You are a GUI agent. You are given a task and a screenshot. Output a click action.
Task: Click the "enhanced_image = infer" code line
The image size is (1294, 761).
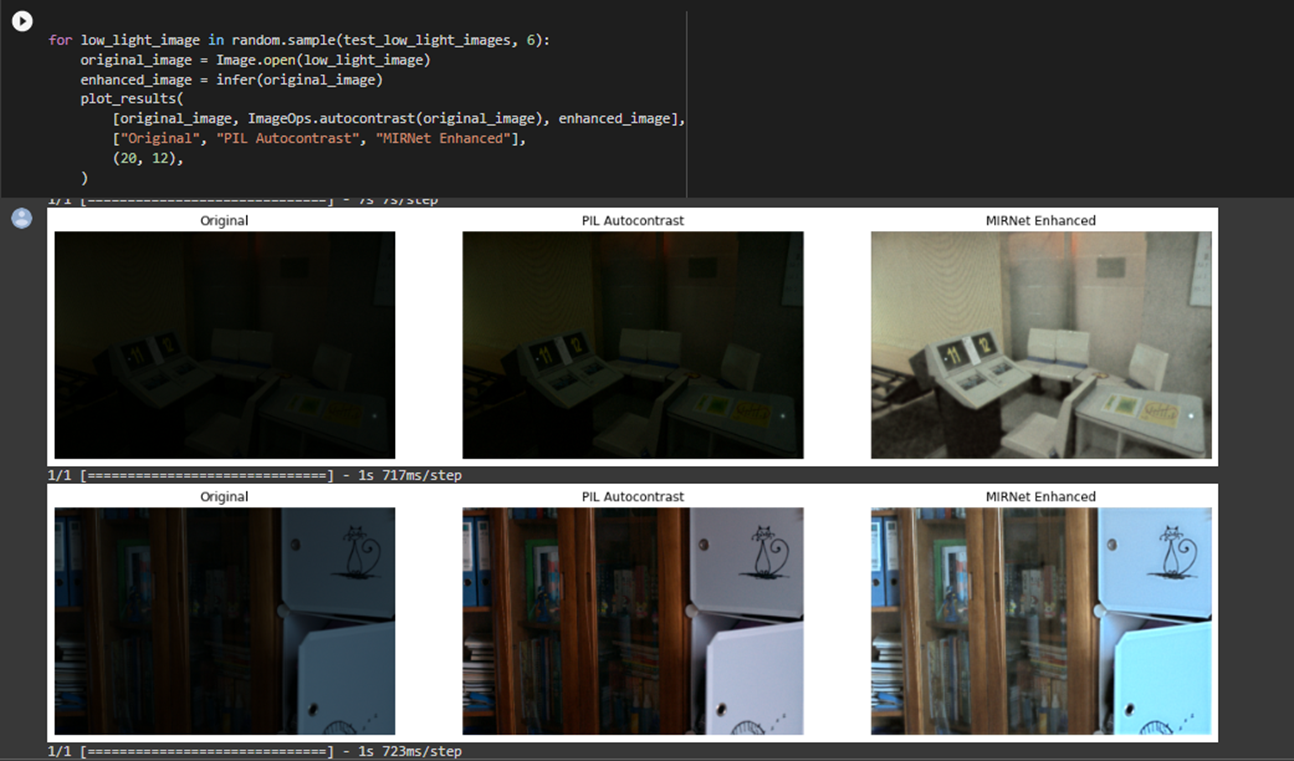pyautogui.click(x=231, y=79)
